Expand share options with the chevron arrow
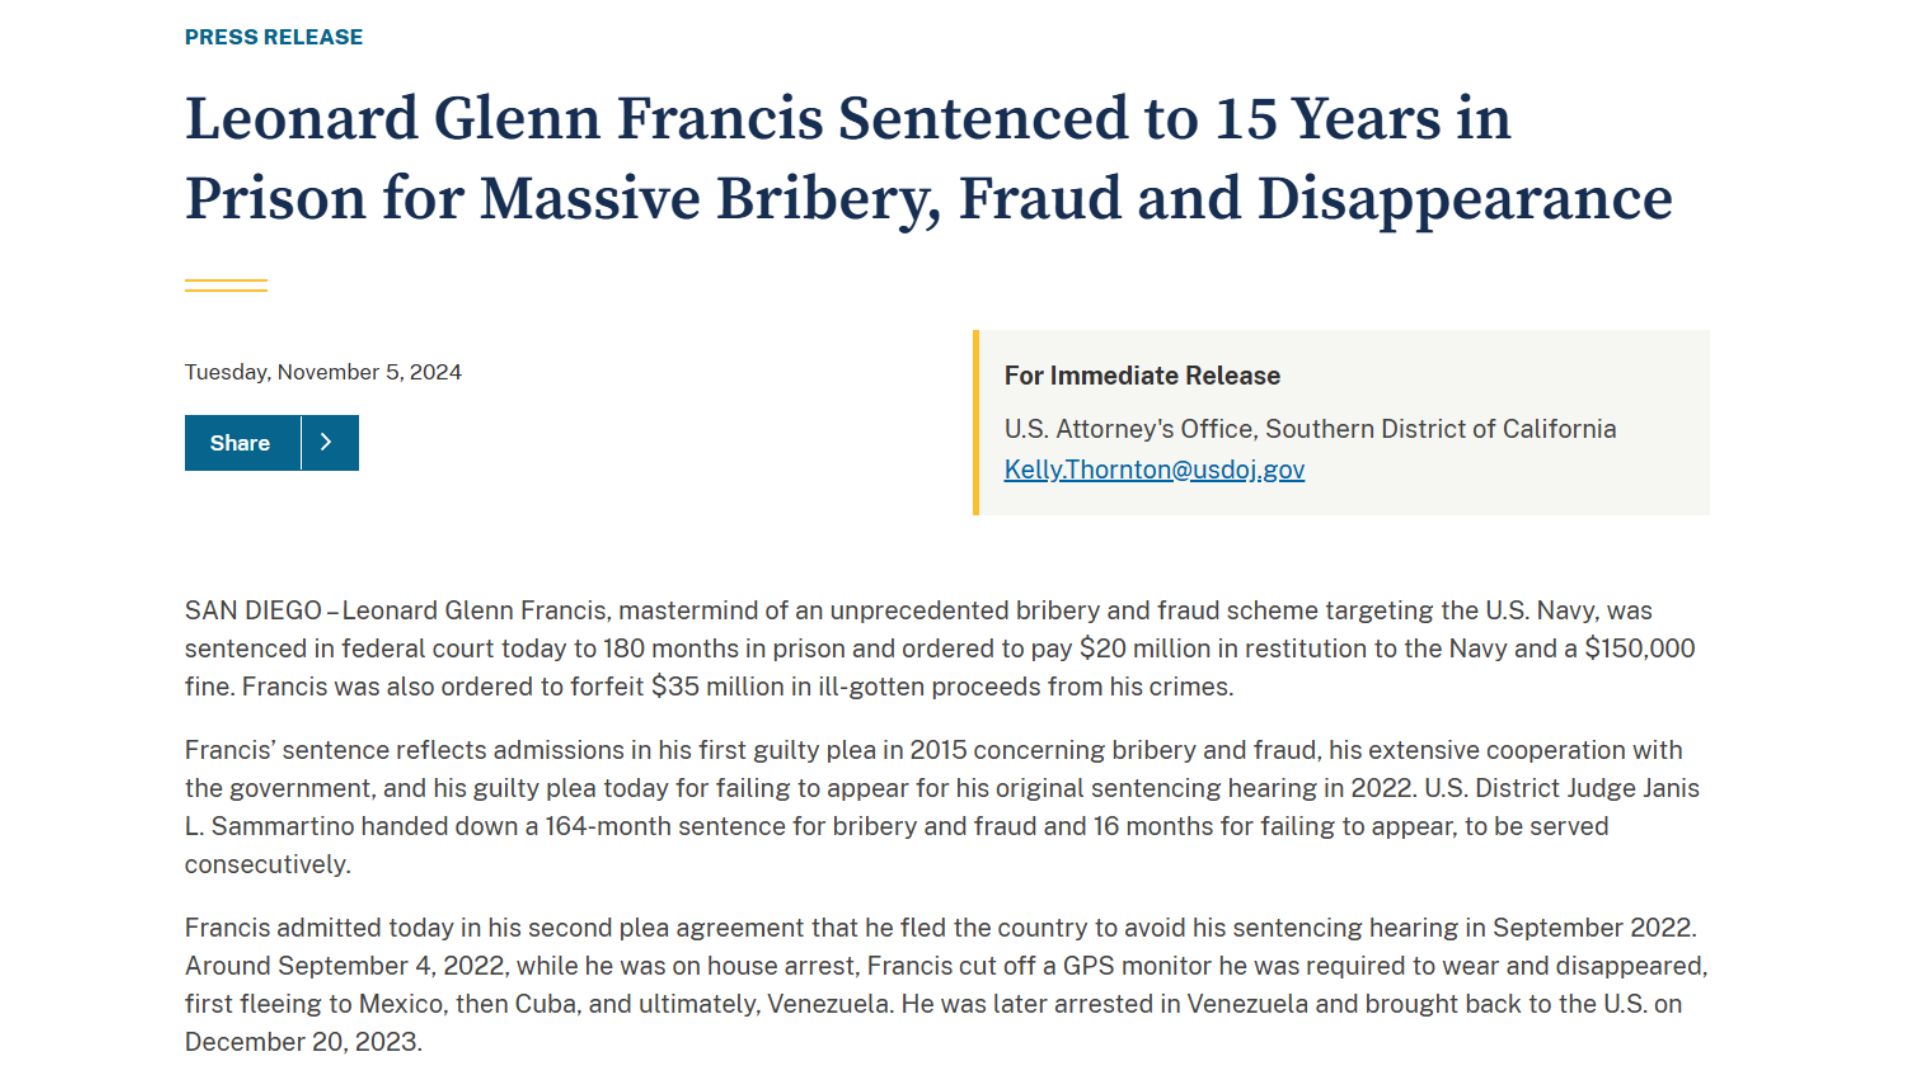This screenshot has width=1920, height=1080. [327, 443]
